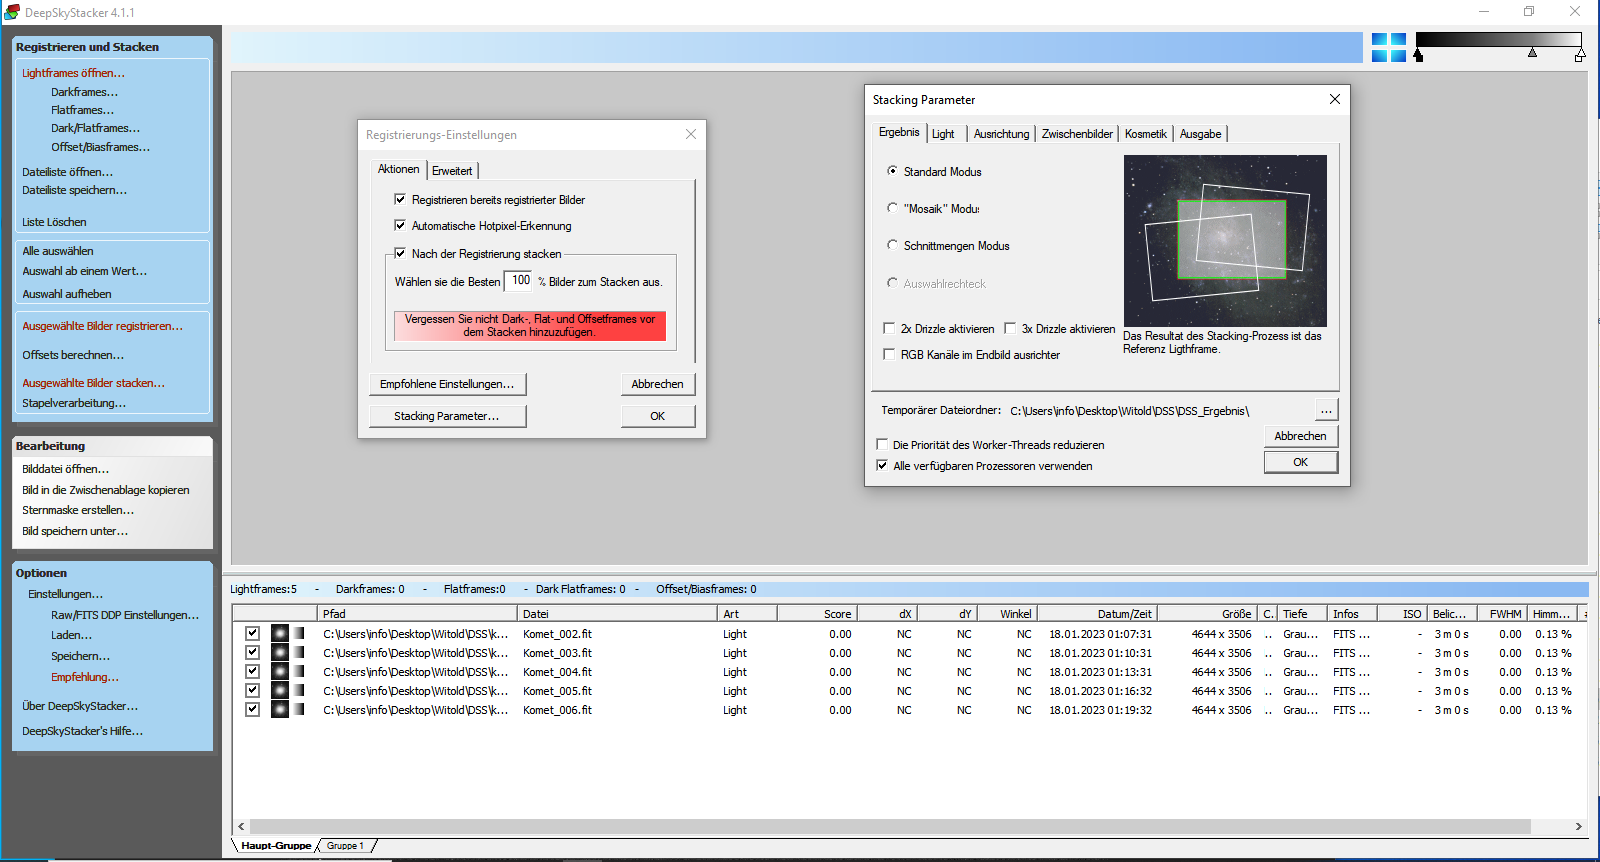Viewport: 1600px width, 862px height.
Task: Click gray midpoint triangle on gradient slider
Action: 1532,52
